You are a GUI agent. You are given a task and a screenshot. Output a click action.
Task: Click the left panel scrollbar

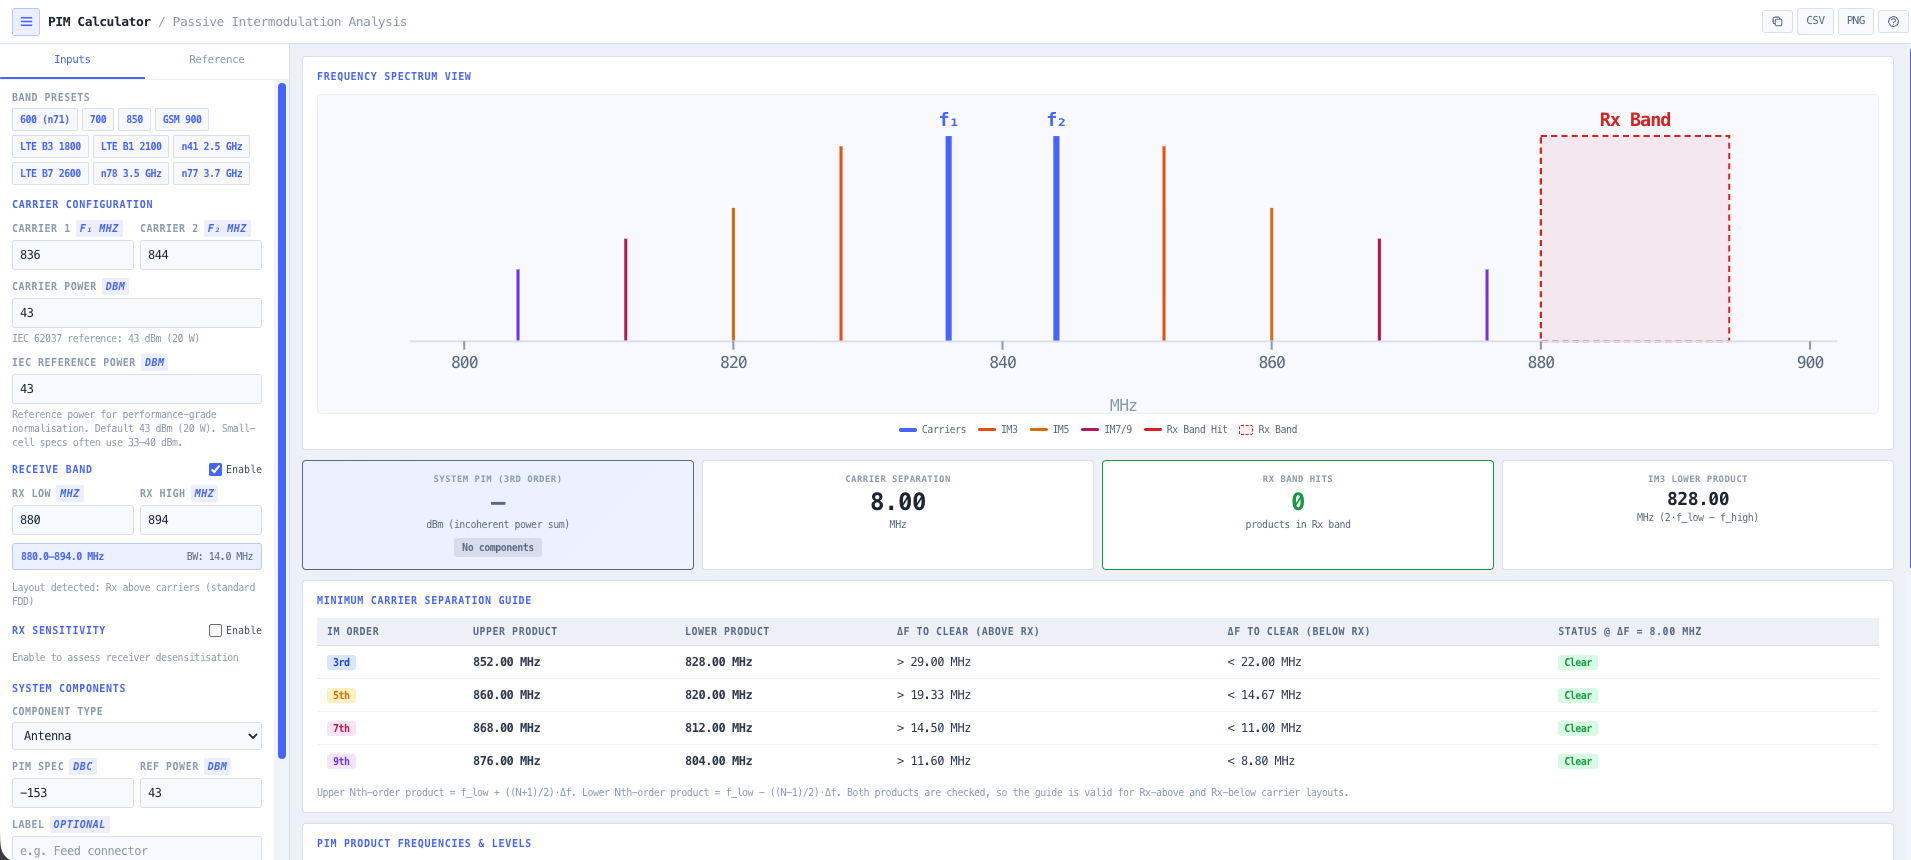282,420
